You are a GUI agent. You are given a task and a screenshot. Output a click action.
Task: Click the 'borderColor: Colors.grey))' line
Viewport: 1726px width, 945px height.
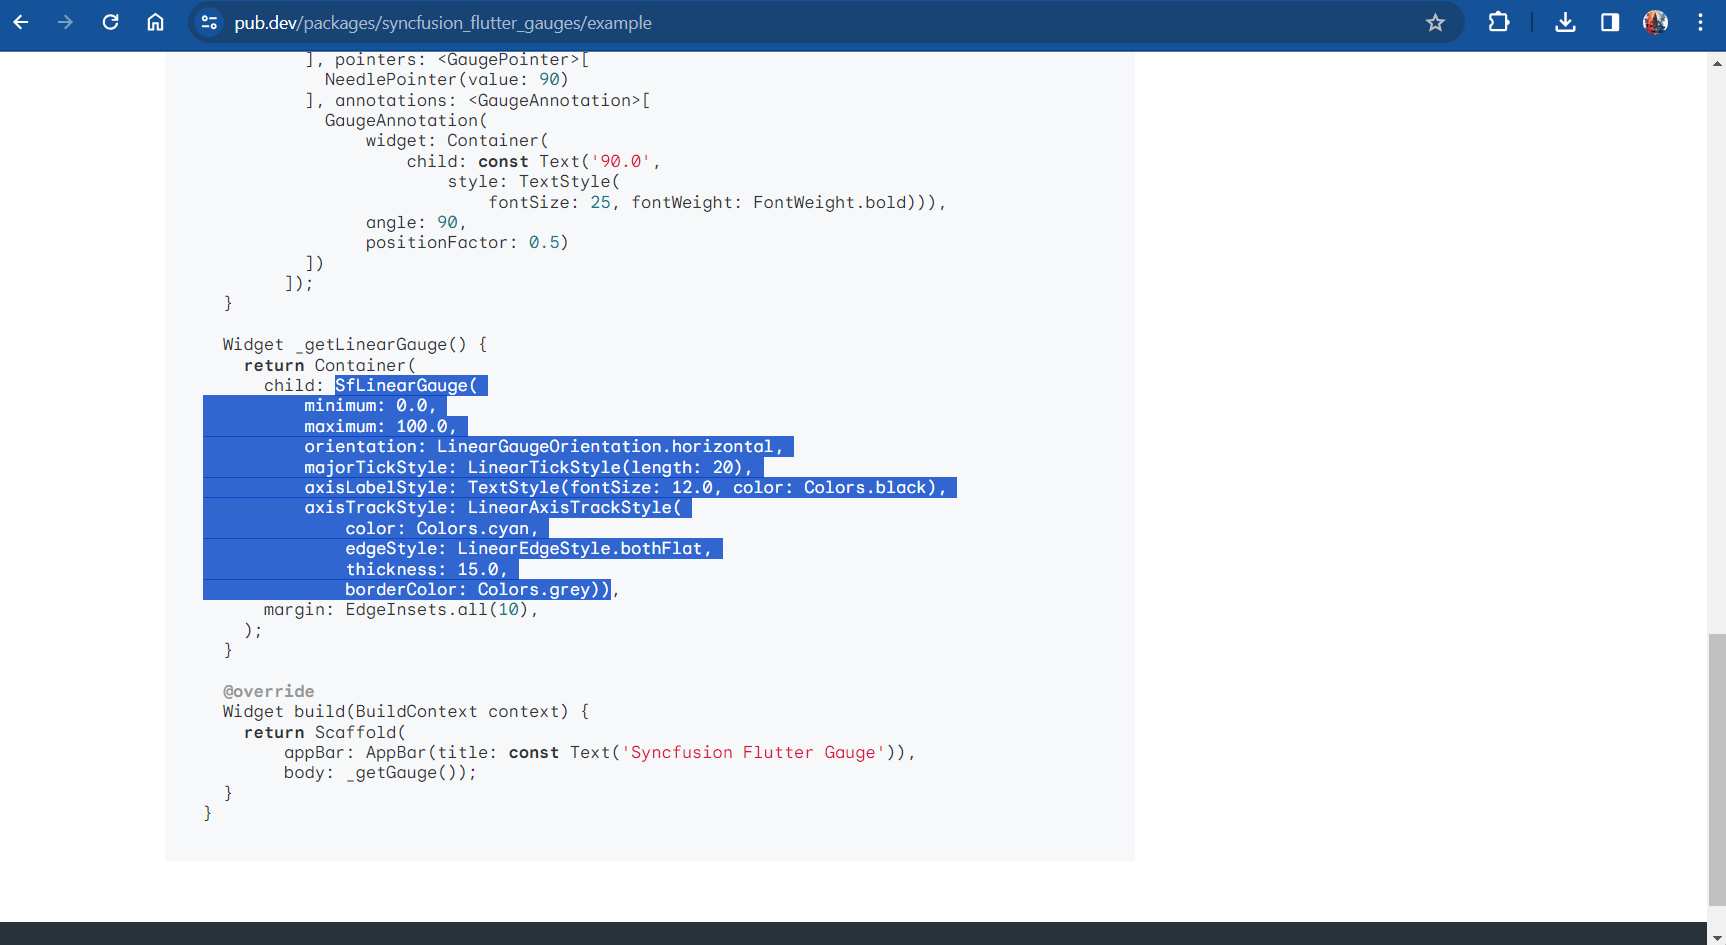478,590
